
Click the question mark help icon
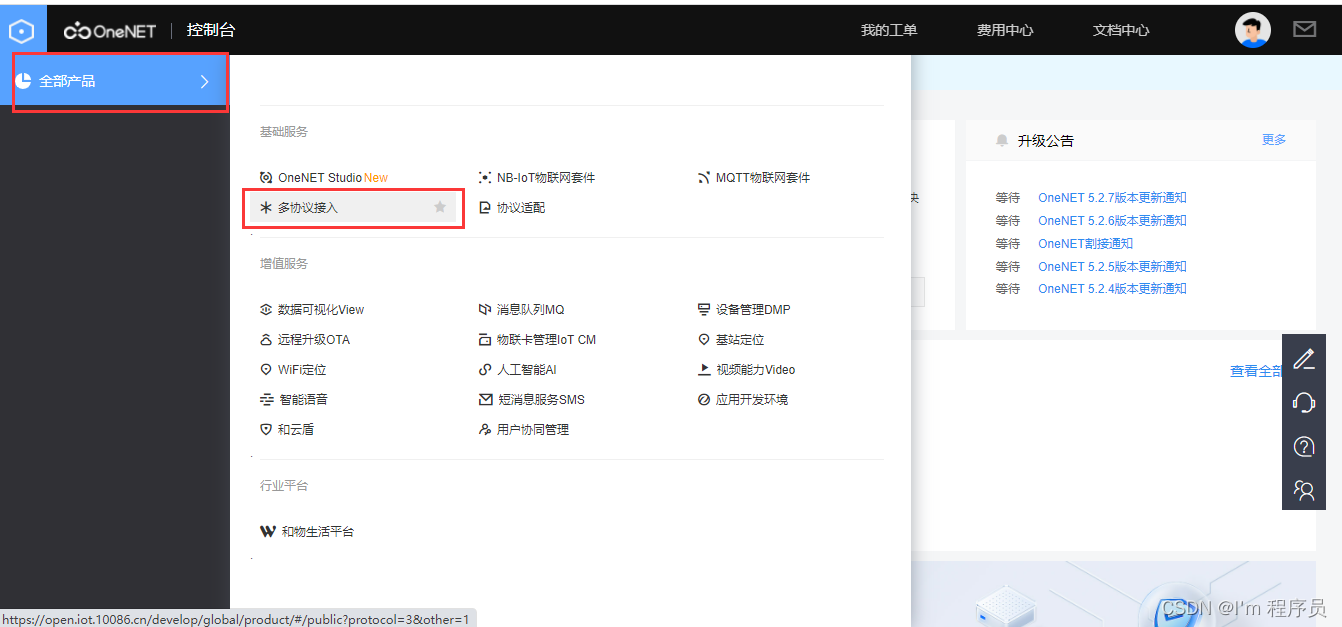point(1304,446)
